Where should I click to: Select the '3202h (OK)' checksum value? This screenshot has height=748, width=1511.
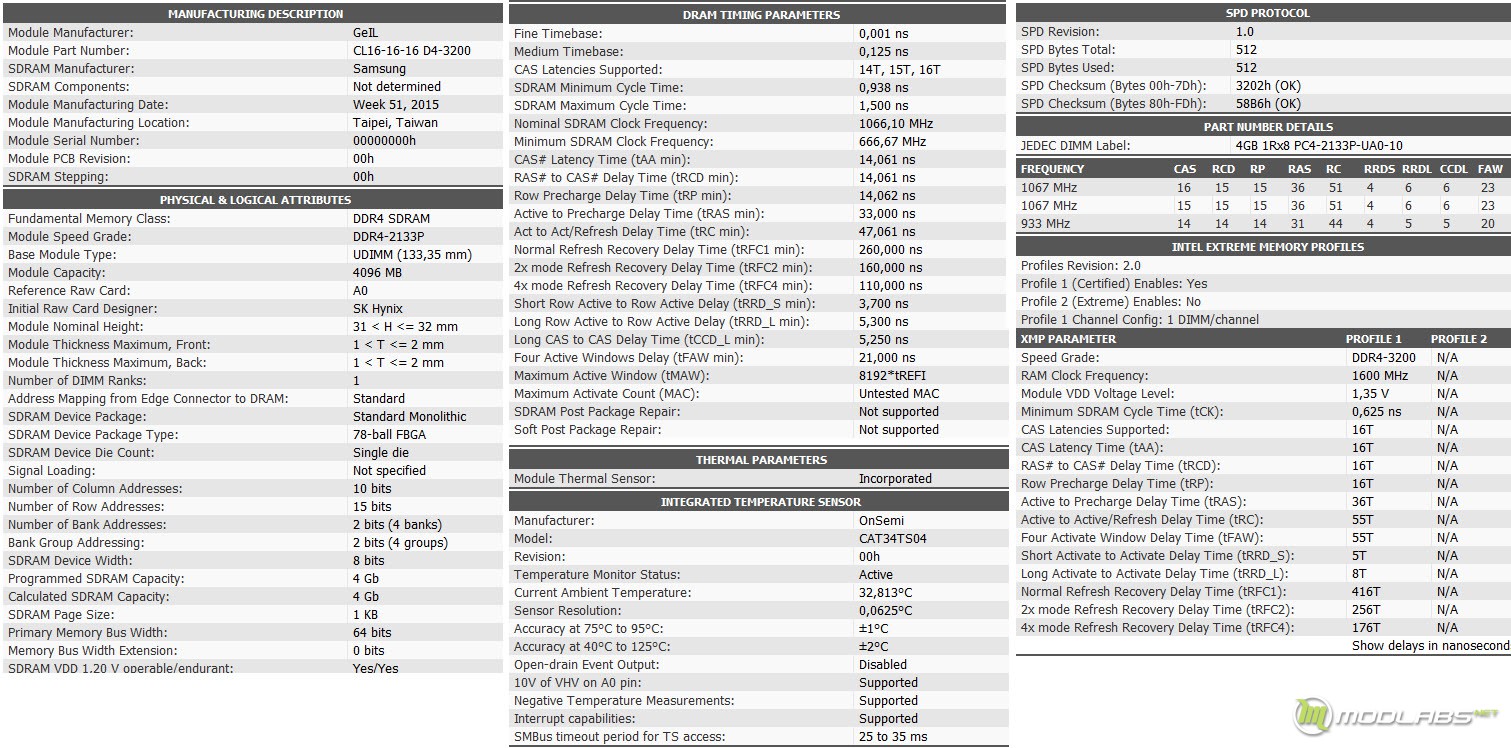click(1268, 86)
